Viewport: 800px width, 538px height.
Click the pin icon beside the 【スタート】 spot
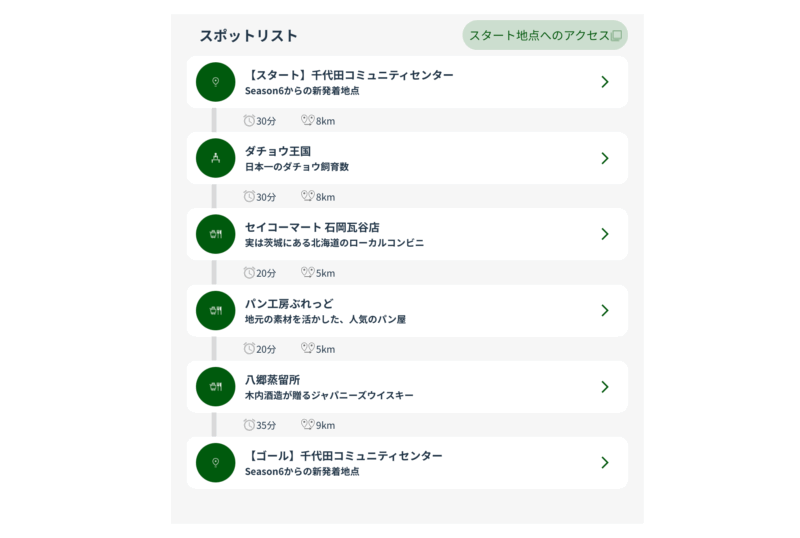point(215,82)
